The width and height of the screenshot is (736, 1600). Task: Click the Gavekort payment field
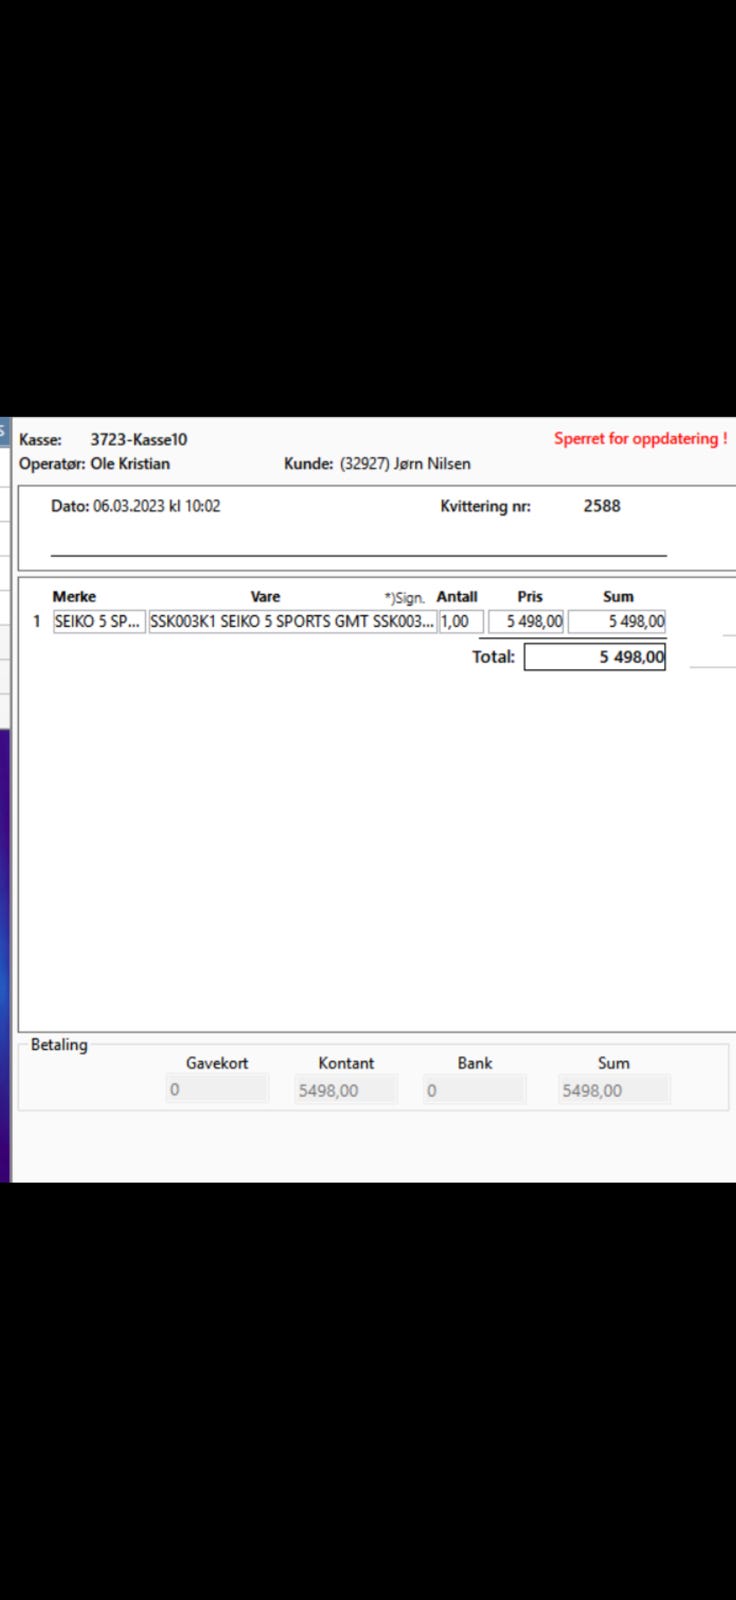[x=217, y=1090]
